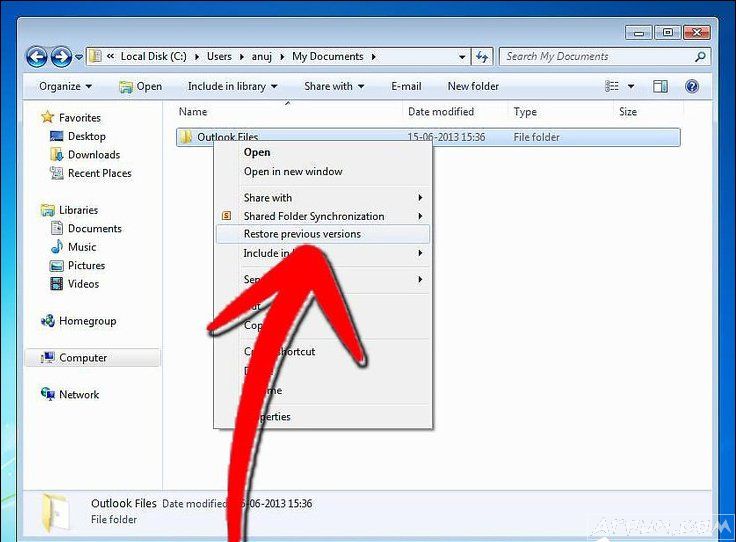Expand Shared Folder Synchronization submenu
Screen dimensions: 736x542
click(x=420, y=216)
